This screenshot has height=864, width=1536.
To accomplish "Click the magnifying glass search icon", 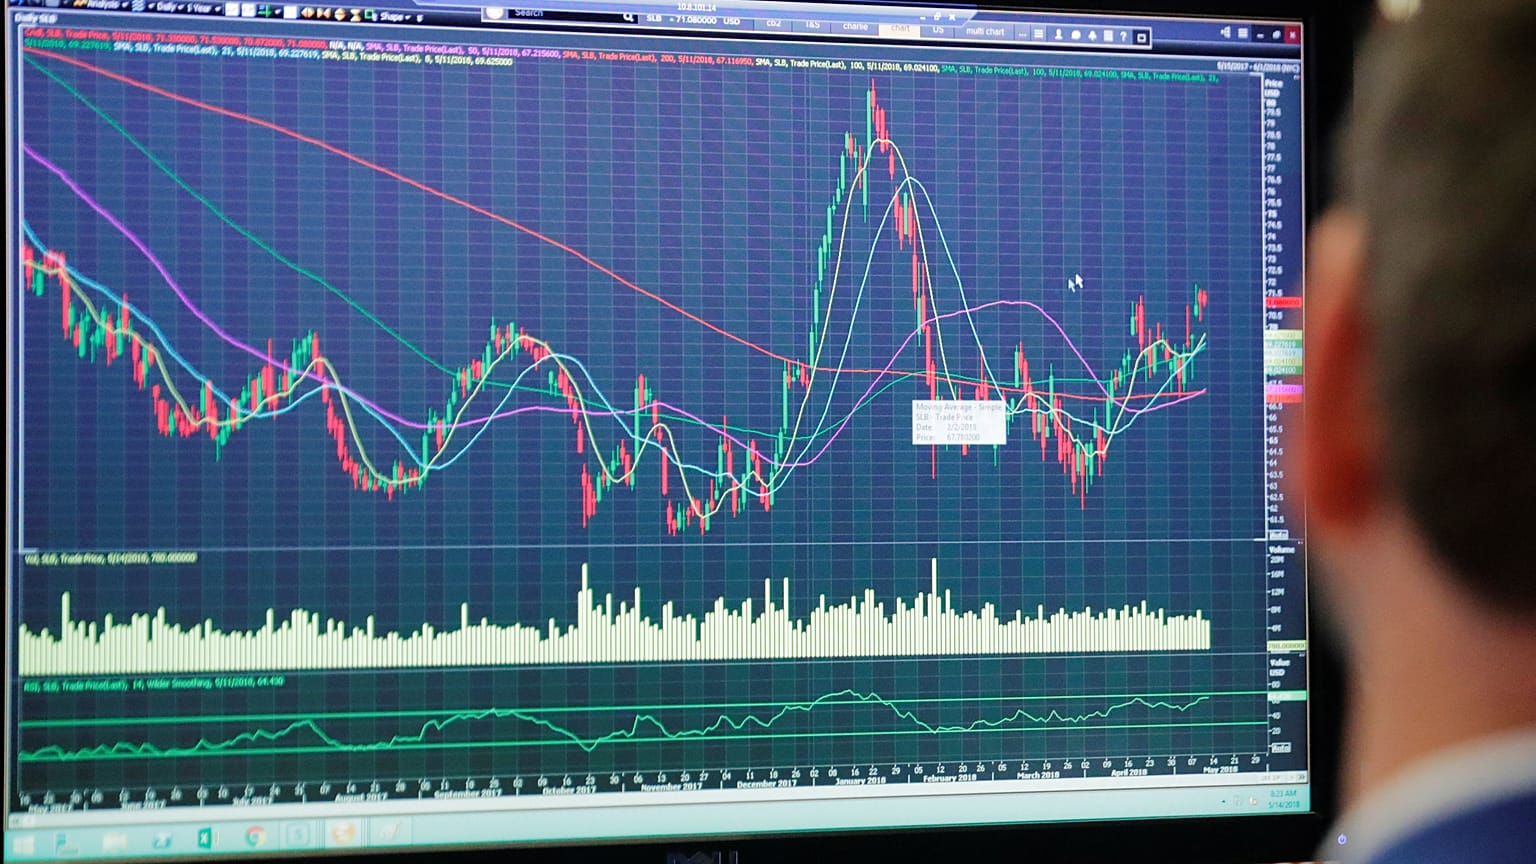I will (628, 16).
